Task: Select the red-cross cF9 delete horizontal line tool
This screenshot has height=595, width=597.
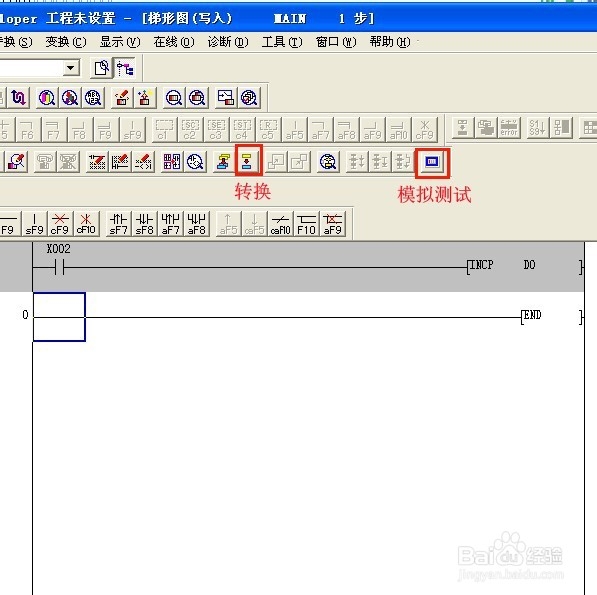Action: tap(60, 224)
